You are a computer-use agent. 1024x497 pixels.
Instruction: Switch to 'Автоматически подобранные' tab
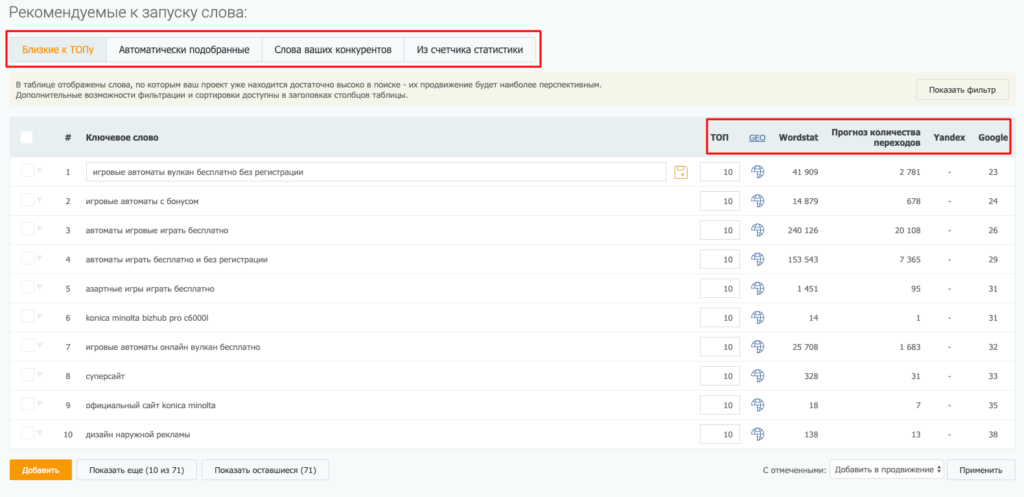click(184, 50)
